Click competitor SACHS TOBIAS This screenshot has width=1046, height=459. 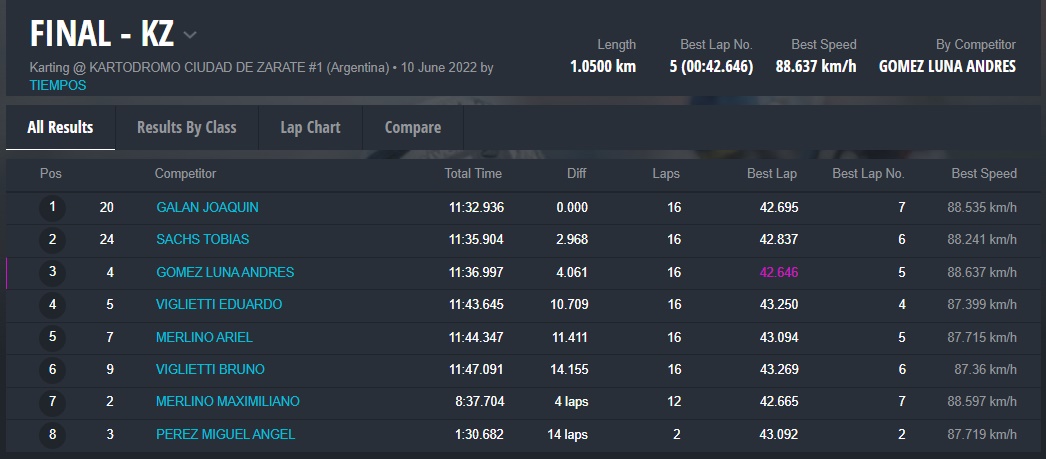202,239
